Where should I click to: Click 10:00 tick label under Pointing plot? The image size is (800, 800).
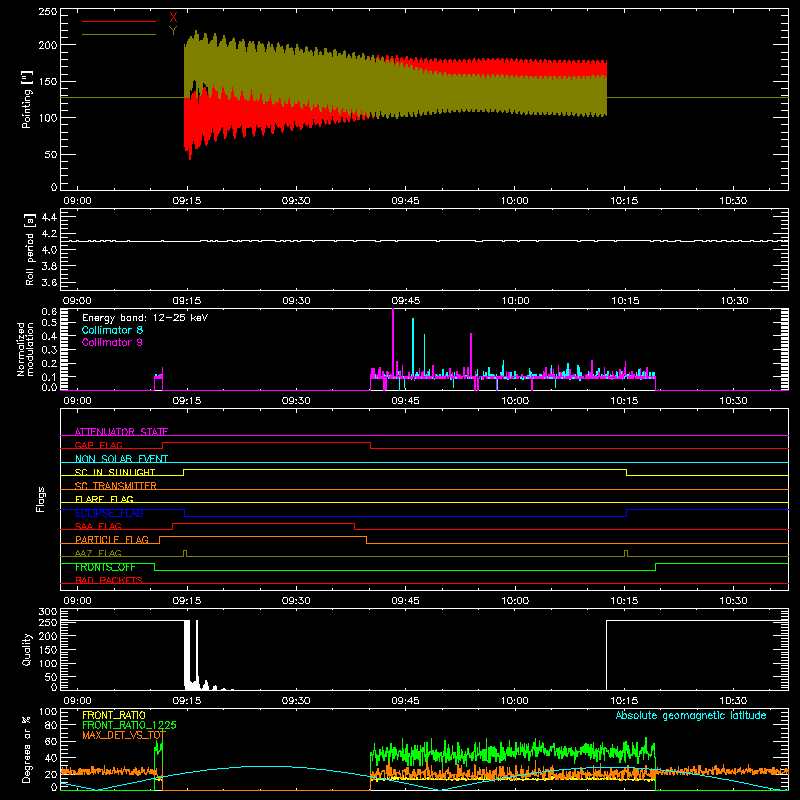tap(514, 201)
